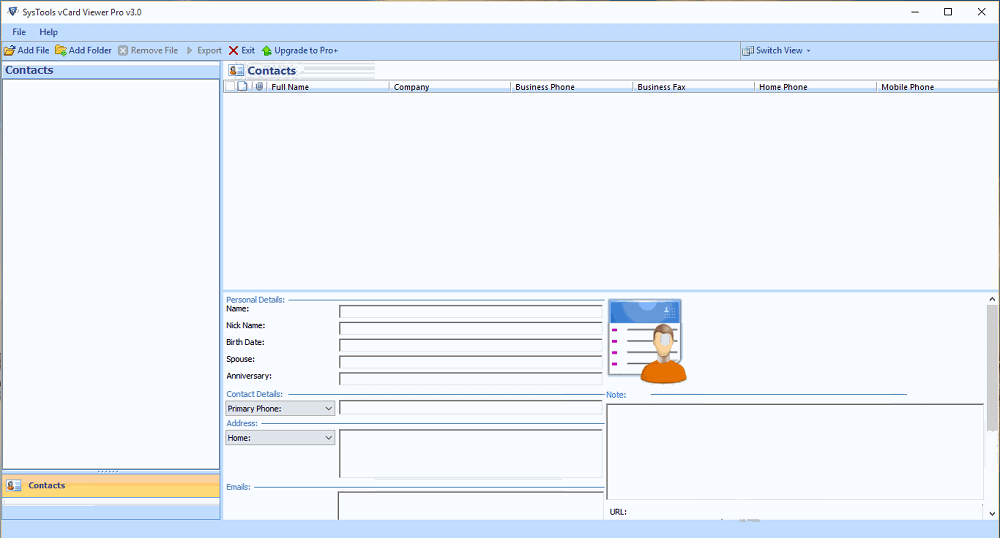Click the details pane vertical scrollbar thumb
Viewport: 1000px width, 538px height.
(992, 368)
